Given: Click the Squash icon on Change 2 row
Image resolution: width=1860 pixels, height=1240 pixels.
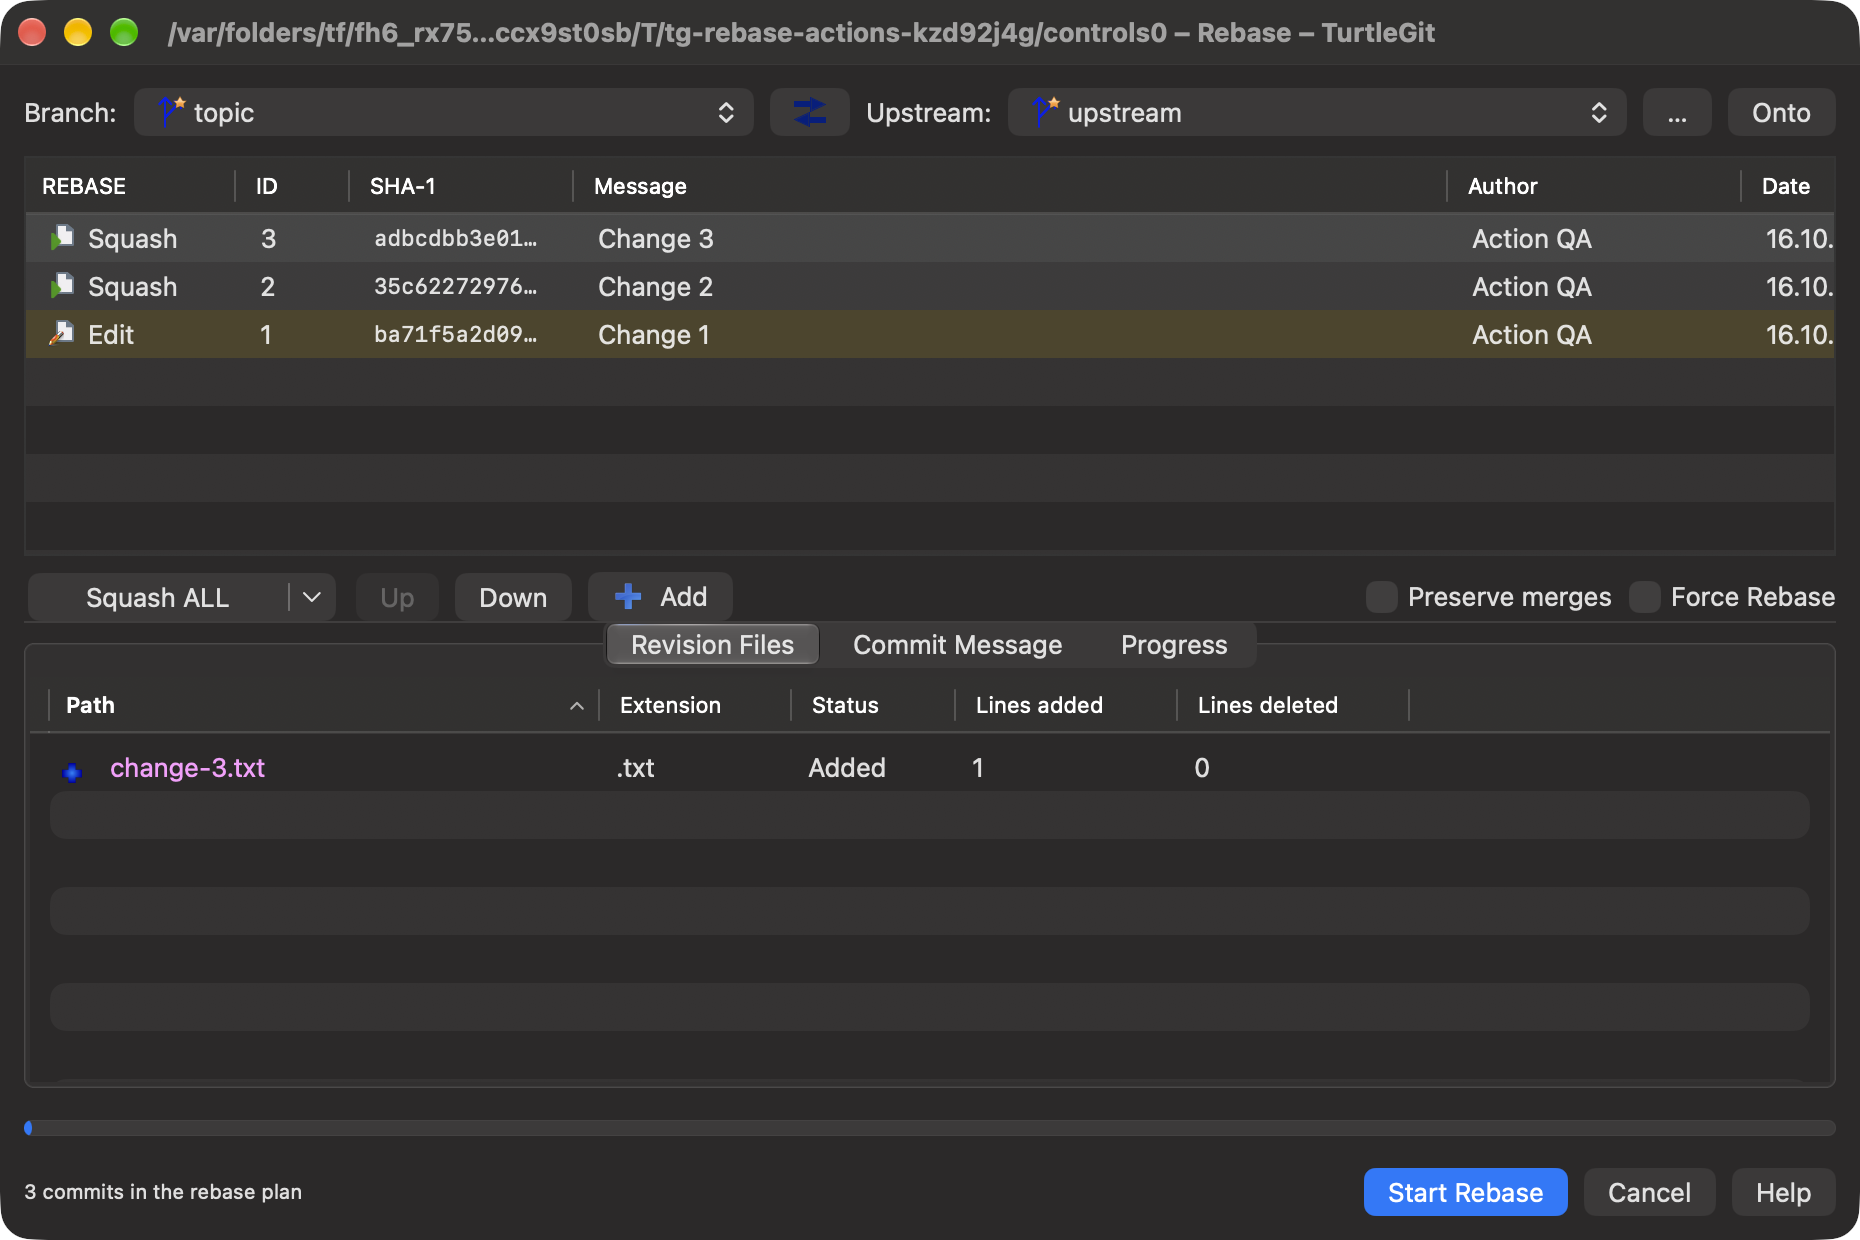Looking at the screenshot, I should 62,286.
